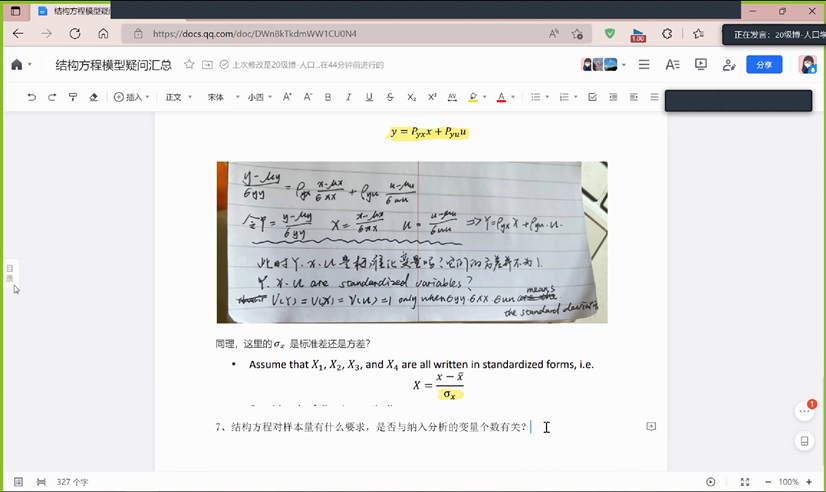Click the Undo arrow in toolbar

tap(32, 97)
